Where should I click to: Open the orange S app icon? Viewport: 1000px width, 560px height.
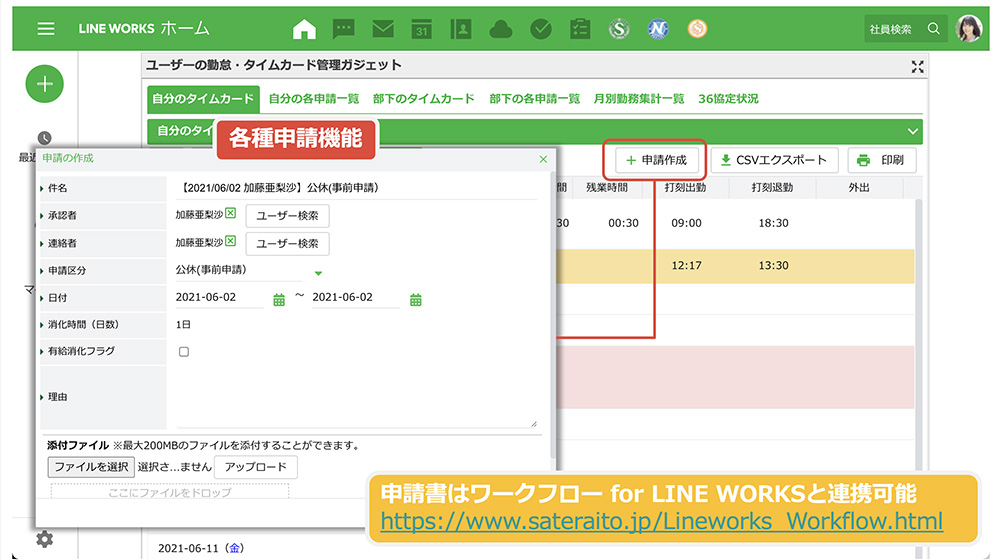[697, 29]
